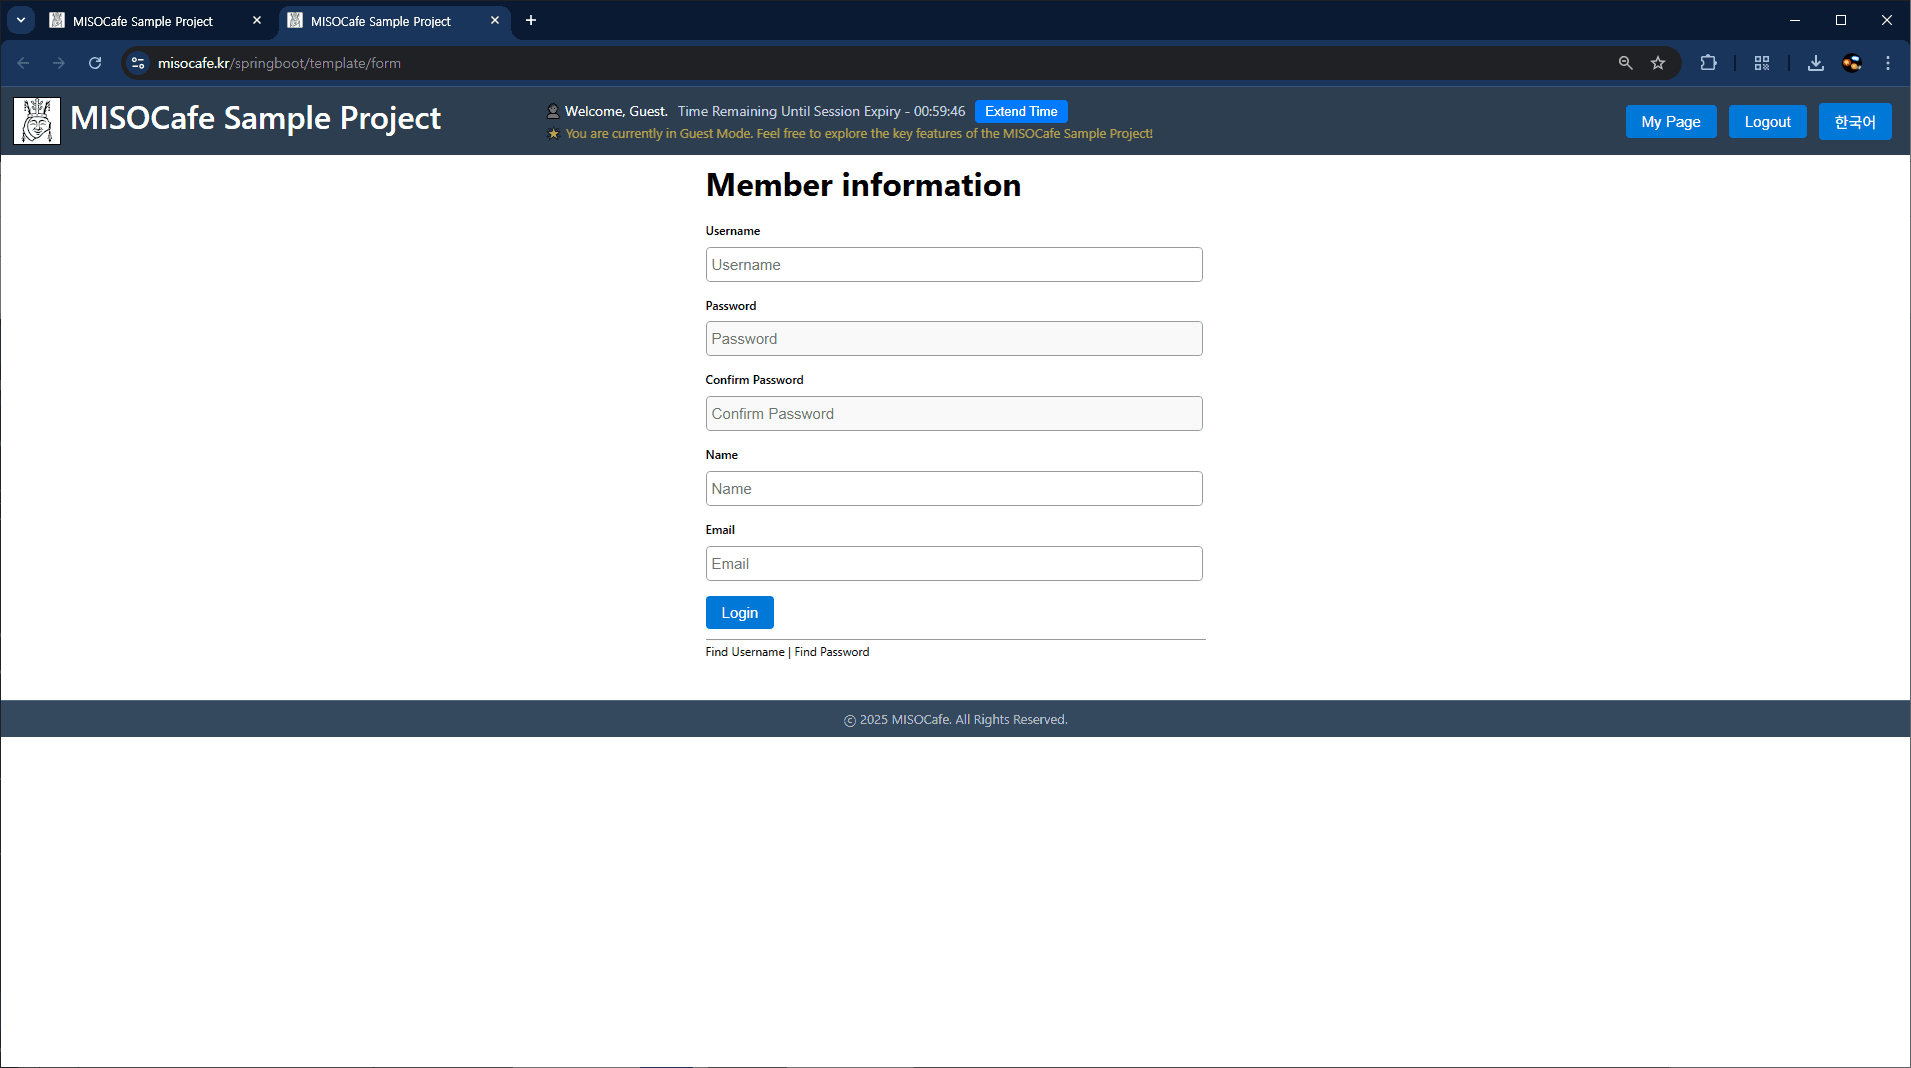
Task: Open a new browser tab
Action: pyautogui.click(x=531, y=20)
